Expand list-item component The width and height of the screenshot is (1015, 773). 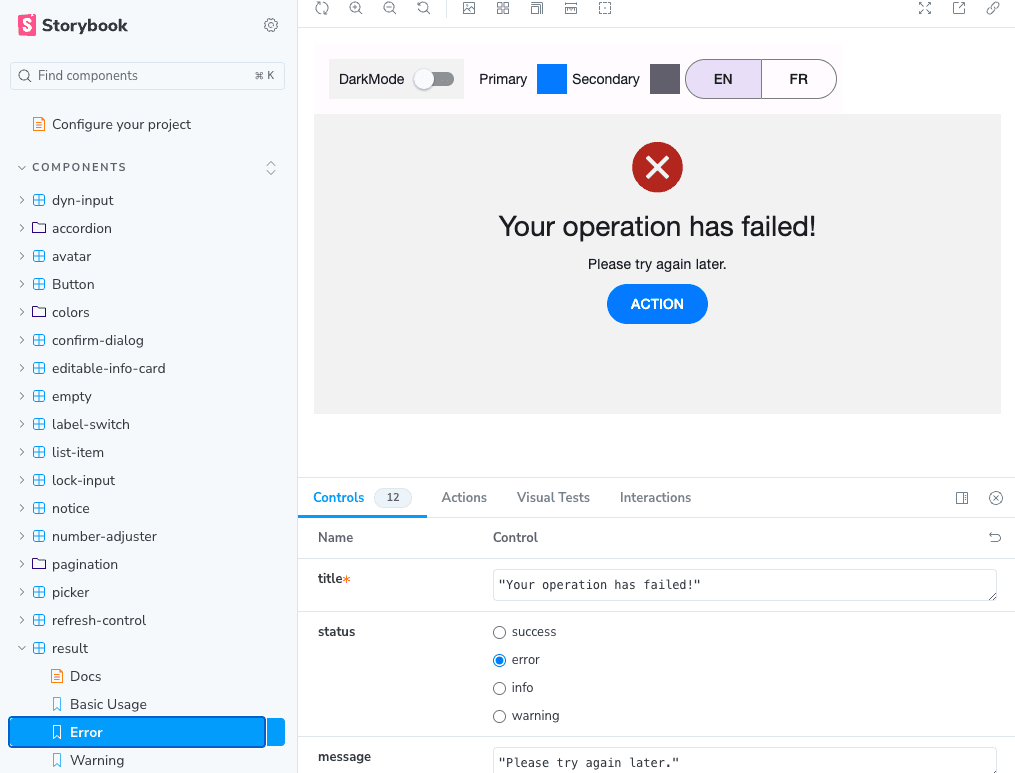point(78,452)
